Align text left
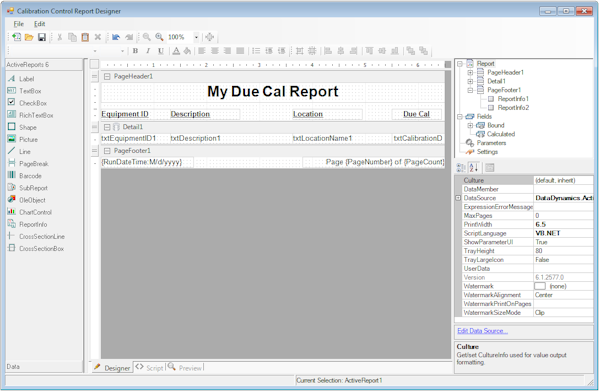 click(x=202, y=51)
